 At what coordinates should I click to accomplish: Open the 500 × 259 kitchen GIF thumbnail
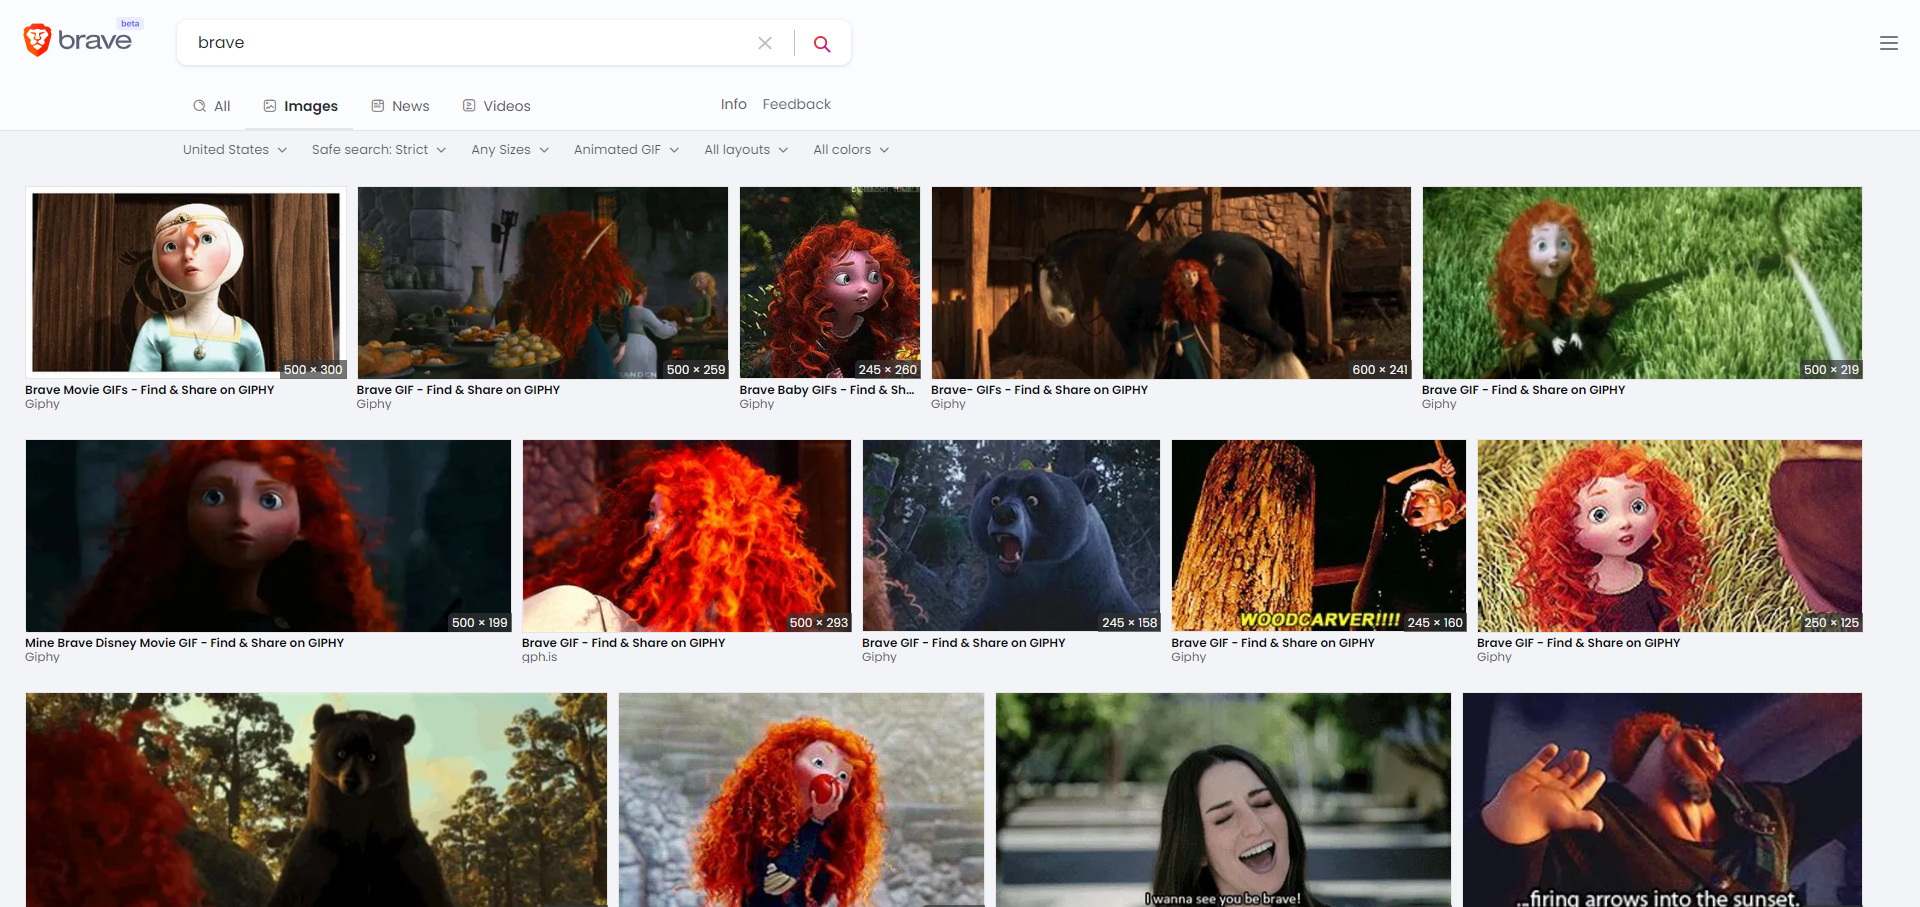543,283
